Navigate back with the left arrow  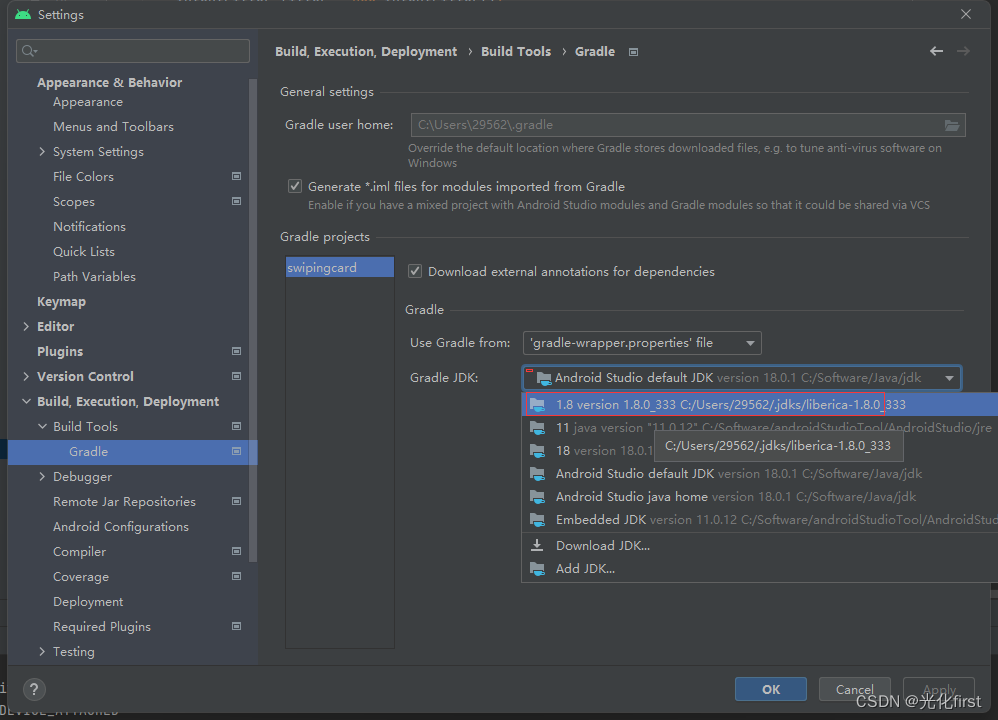tap(936, 51)
